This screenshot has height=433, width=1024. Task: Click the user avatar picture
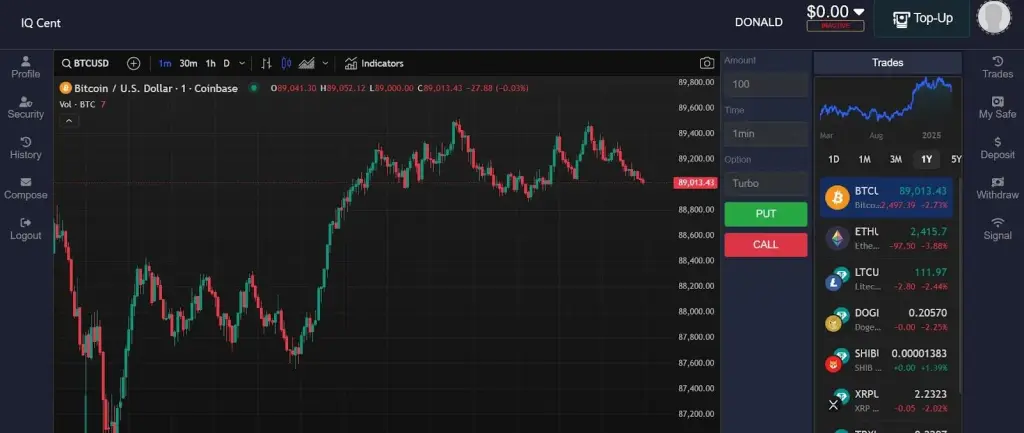pos(993,18)
